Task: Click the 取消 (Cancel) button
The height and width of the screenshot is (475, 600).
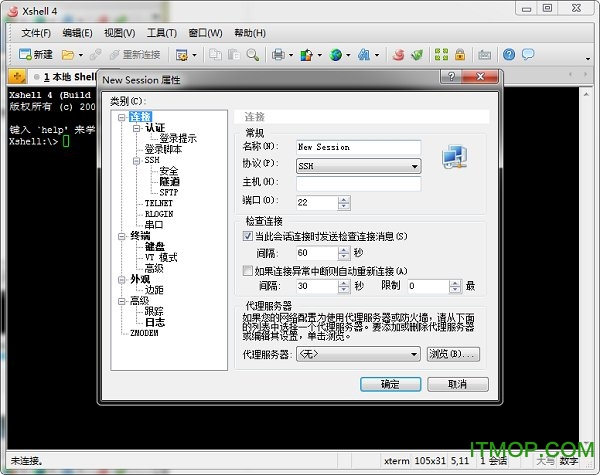Action: point(458,384)
